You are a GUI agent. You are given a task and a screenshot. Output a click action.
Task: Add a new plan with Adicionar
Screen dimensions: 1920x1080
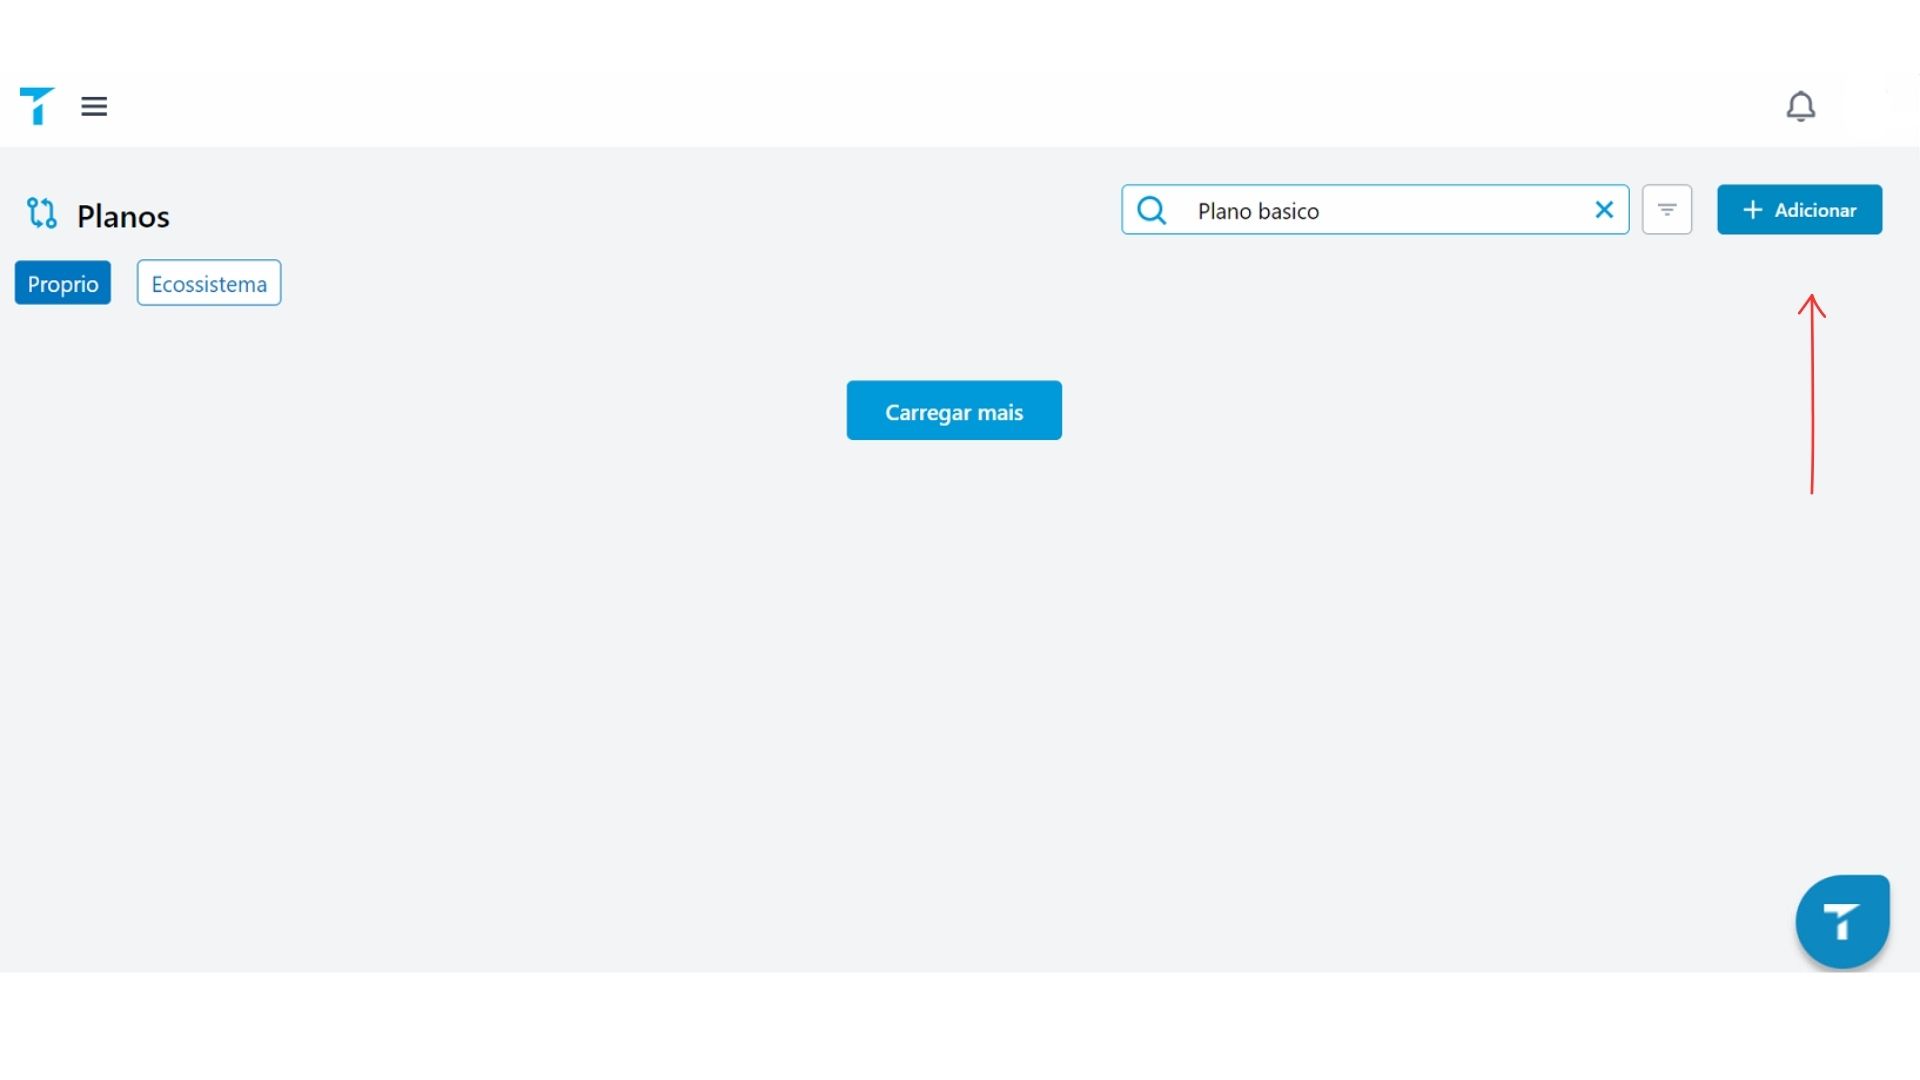tap(1799, 210)
